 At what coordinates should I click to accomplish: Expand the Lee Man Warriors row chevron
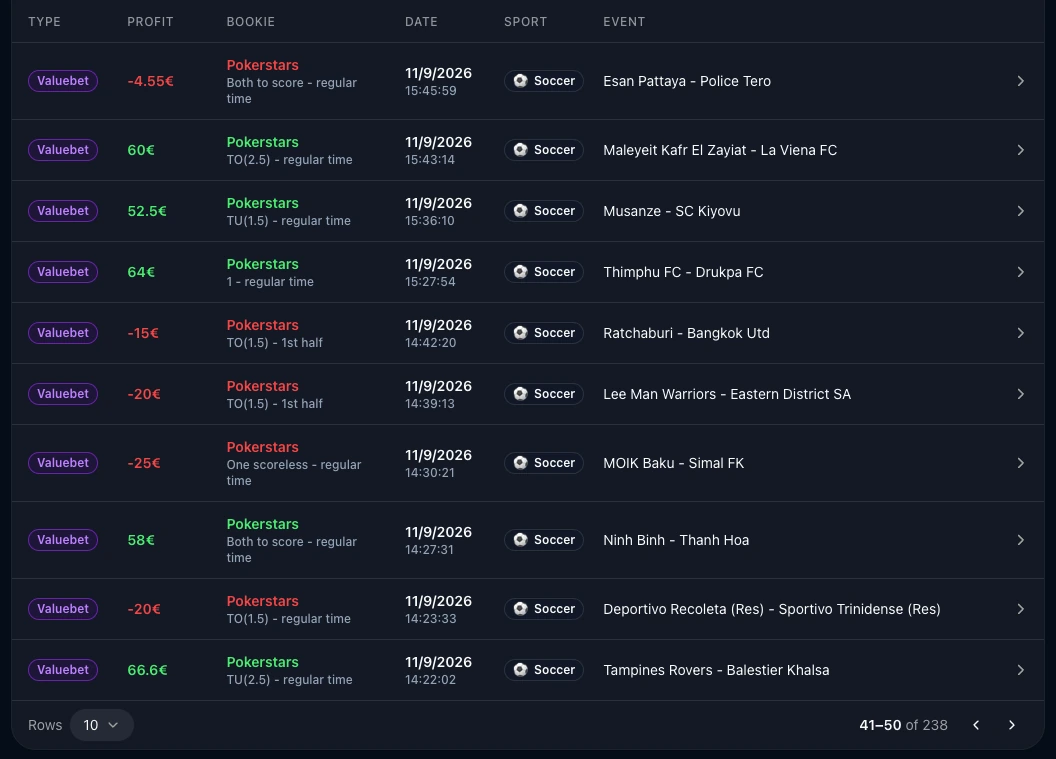pyautogui.click(x=1020, y=394)
